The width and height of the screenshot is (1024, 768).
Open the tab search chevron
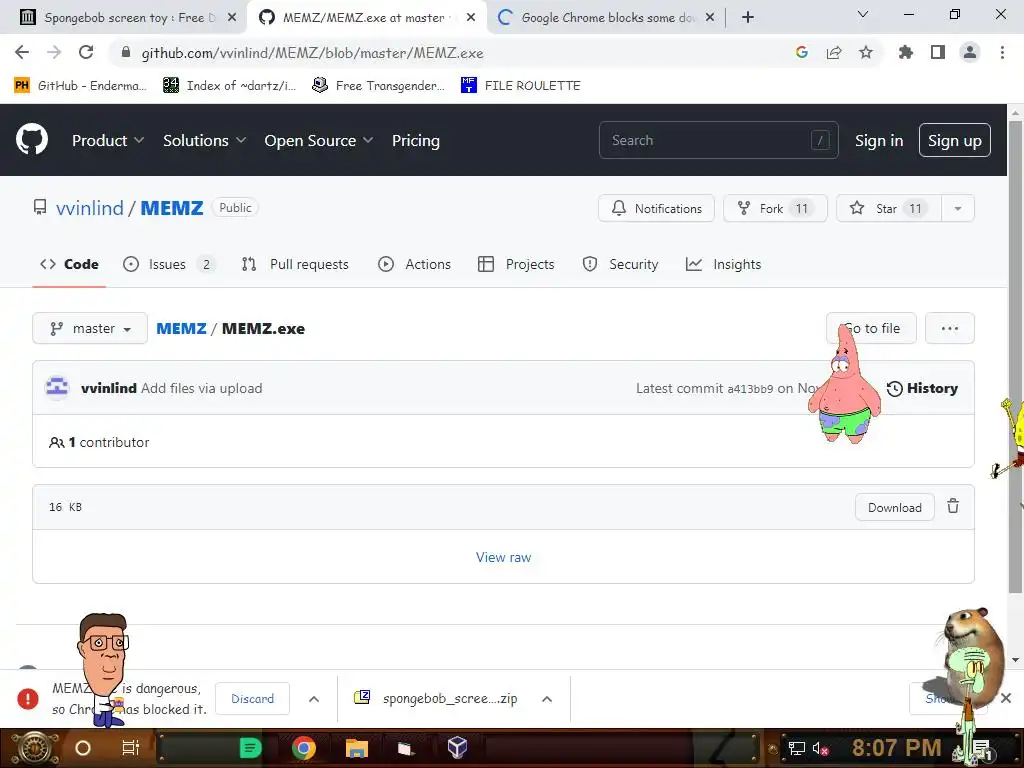click(863, 14)
